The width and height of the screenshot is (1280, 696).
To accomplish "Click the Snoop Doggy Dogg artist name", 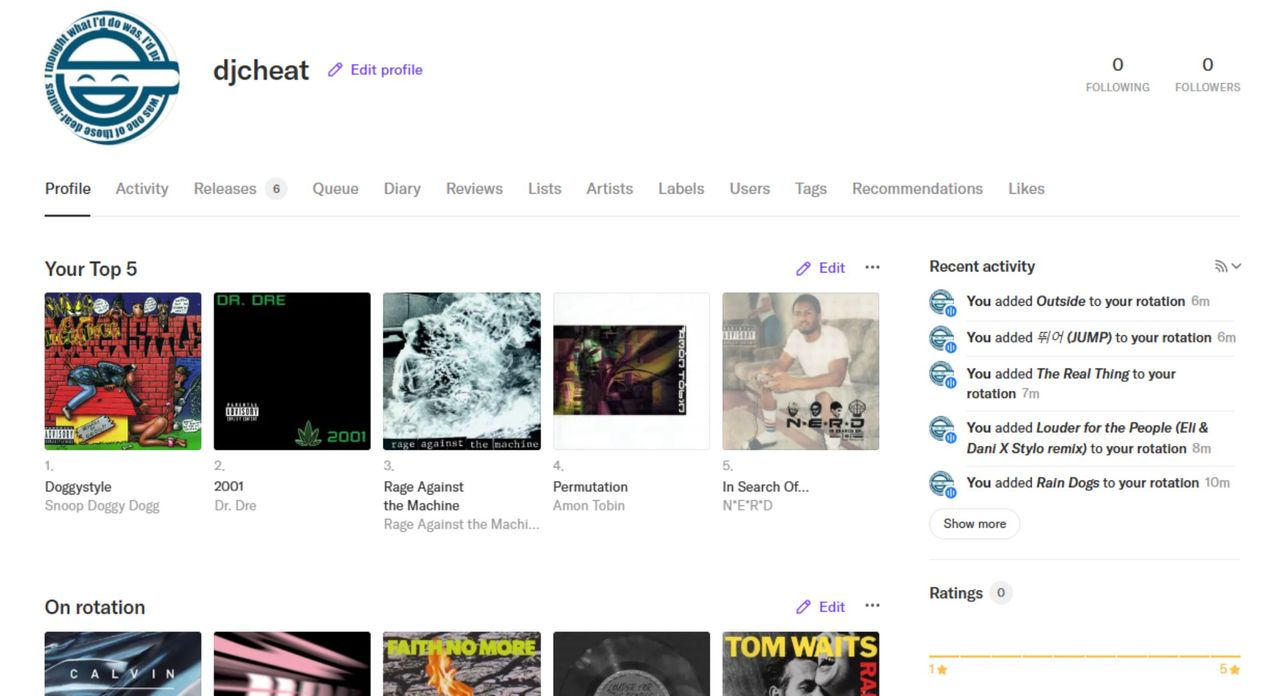I will click(102, 506).
